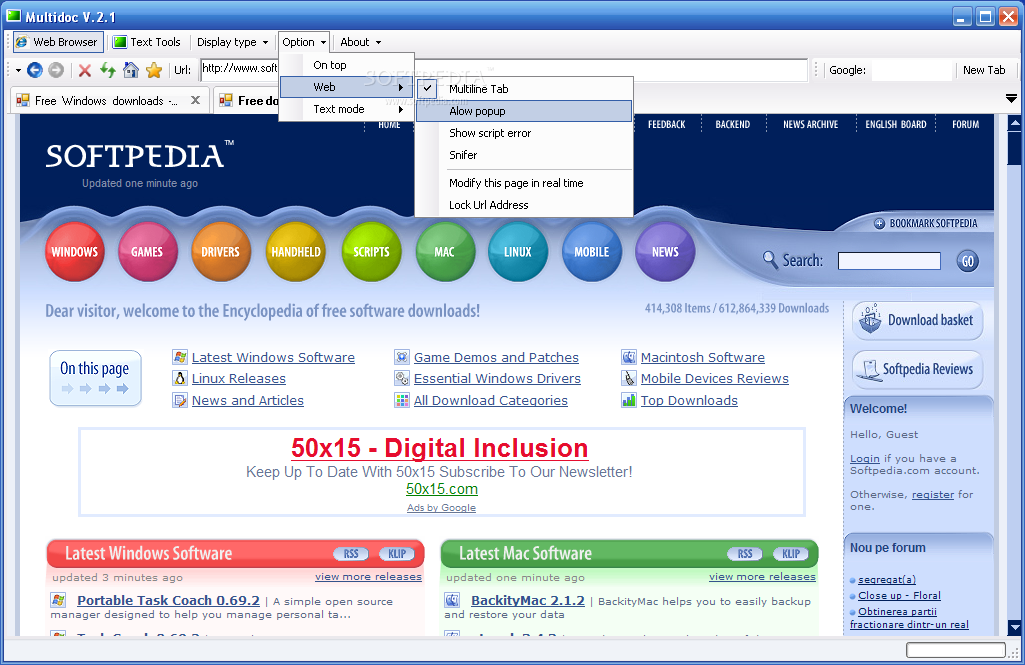Expand the Text mode submenu

click(x=346, y=109)
